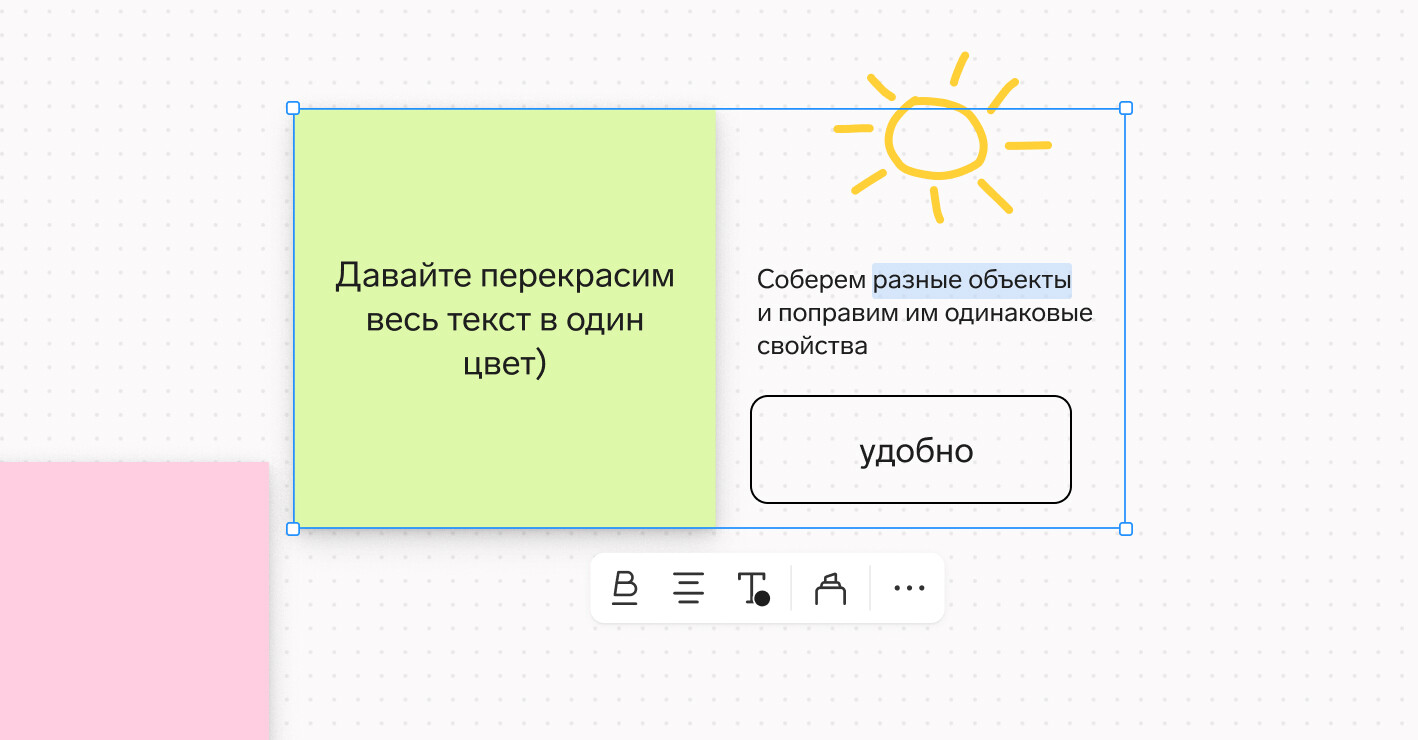Click Давайте перекрасим on the green sticky
This screenshot has height=740, width=1418.
(x=505, y=275)
